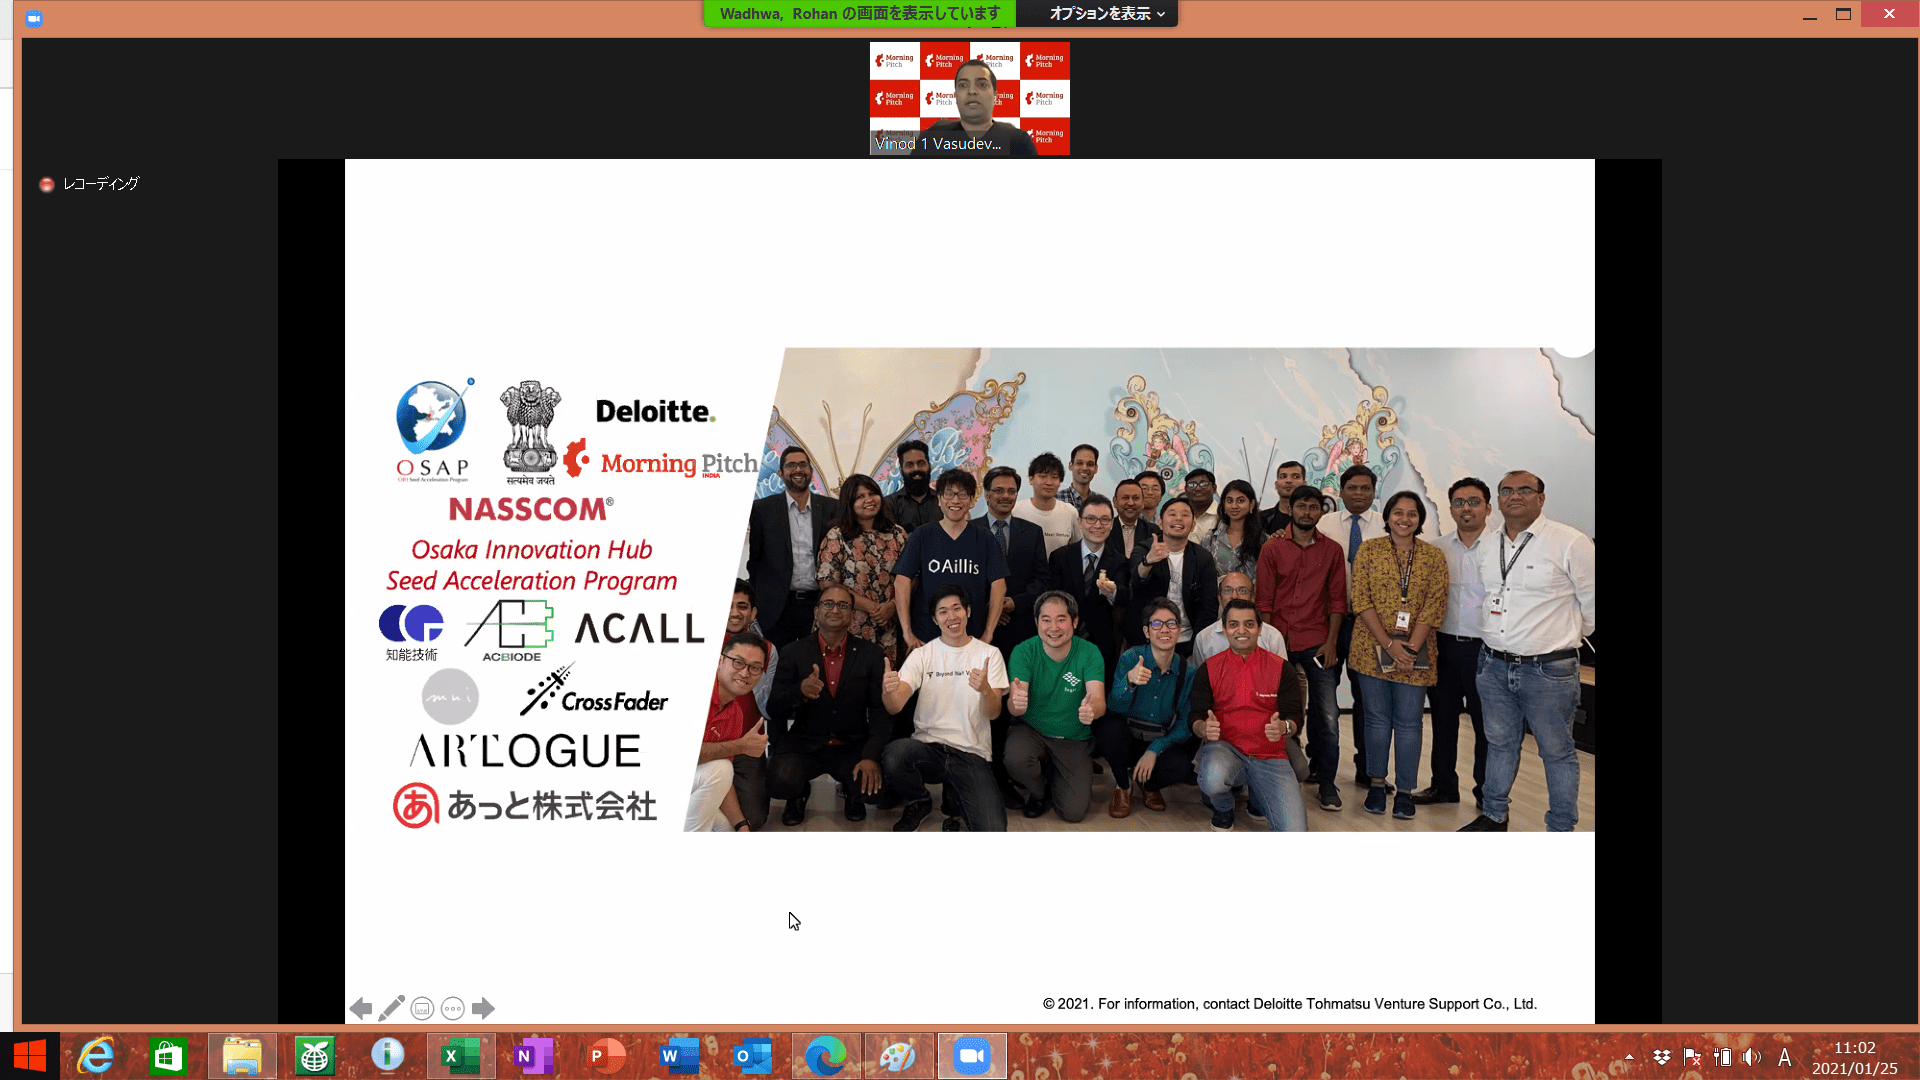Open the Zoom meeting taskbar icon
The height and width of the screenshot is (1080, 1920).
pos(971,1055)
